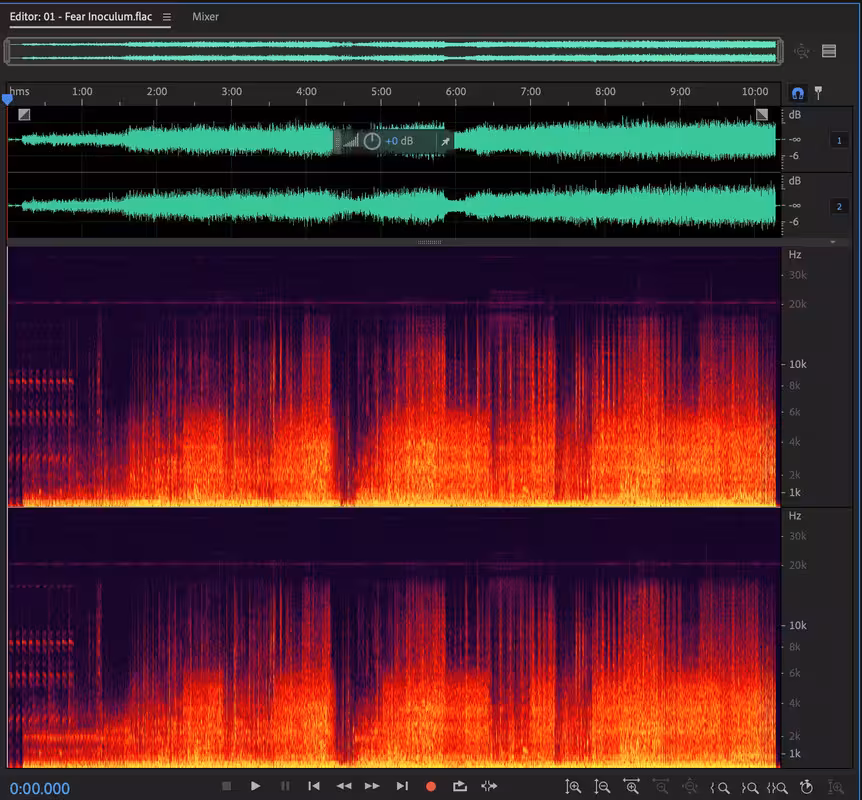Click the 2:00 mark on the time ruler
This screenshot has width=862, height=800.
pyautogui.click(x=157, y=91)
